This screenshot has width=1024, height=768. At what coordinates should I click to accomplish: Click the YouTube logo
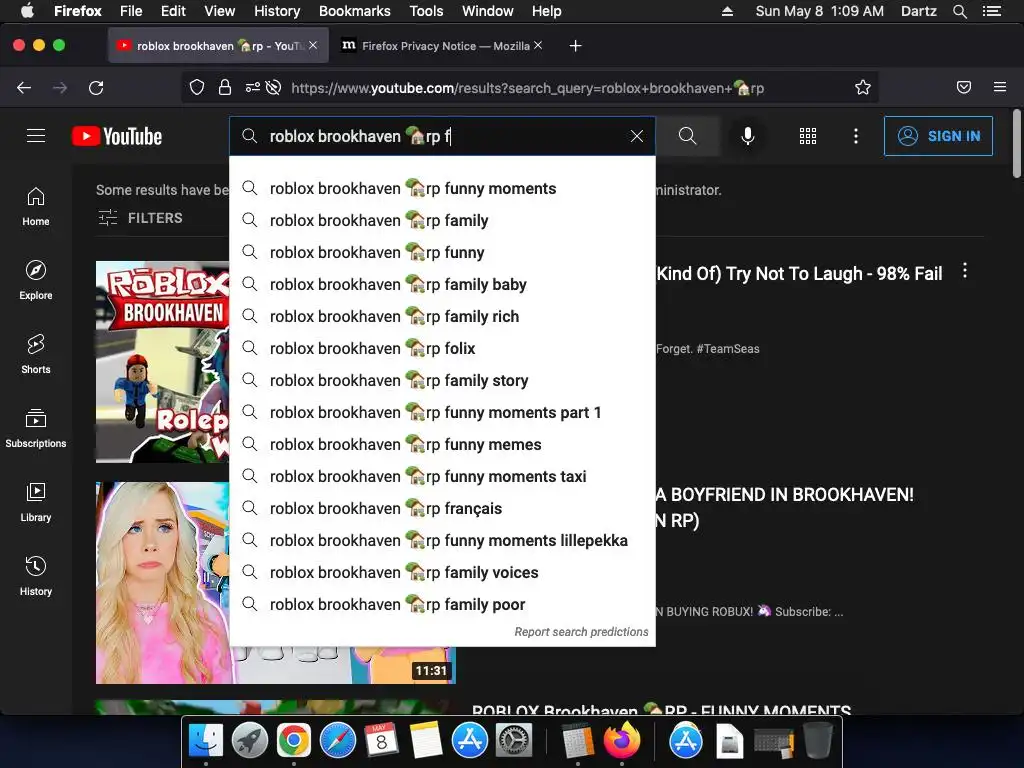pos(117,136)
